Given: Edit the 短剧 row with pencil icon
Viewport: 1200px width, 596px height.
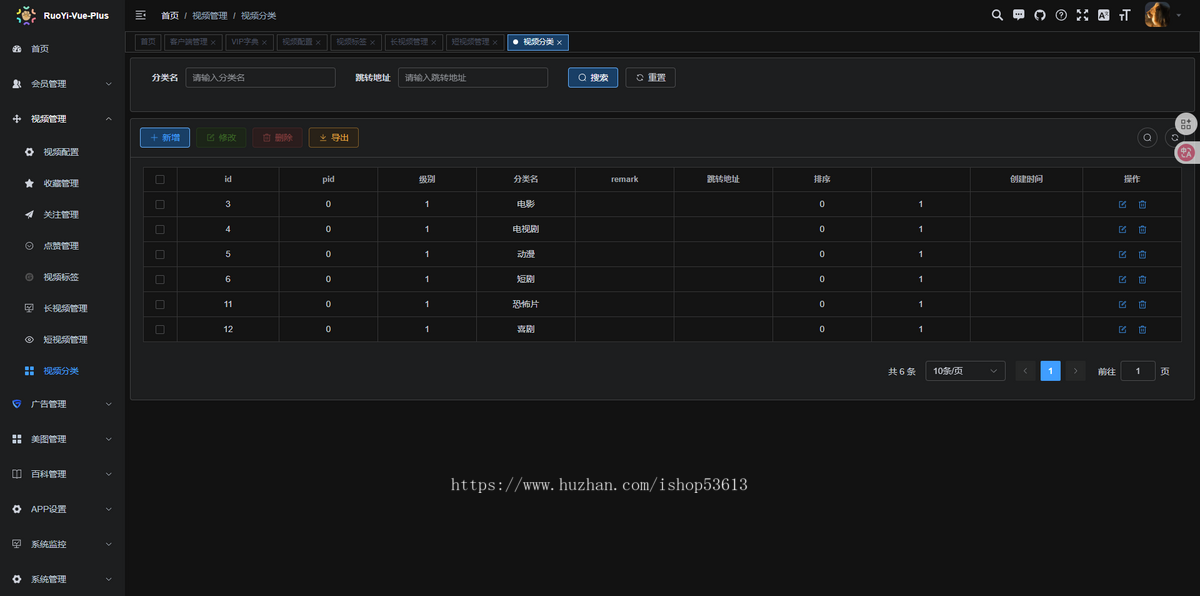Looking at the screenshot, I should point(1122,279).
